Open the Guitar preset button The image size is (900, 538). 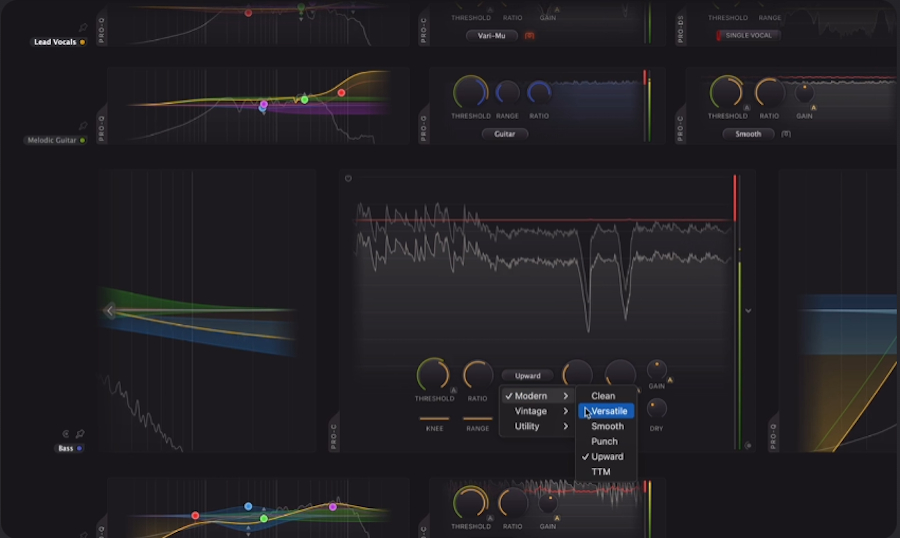point(505,133)
